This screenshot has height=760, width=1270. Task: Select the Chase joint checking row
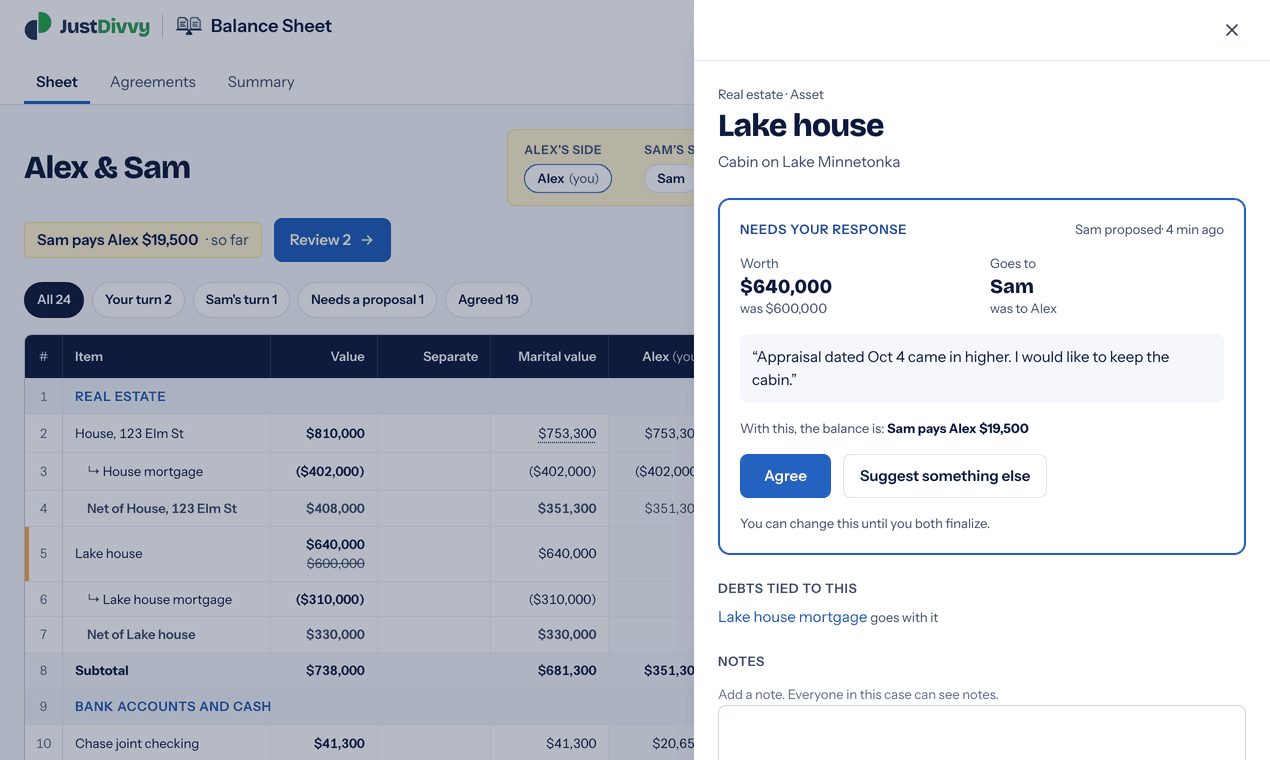(360, 743)
